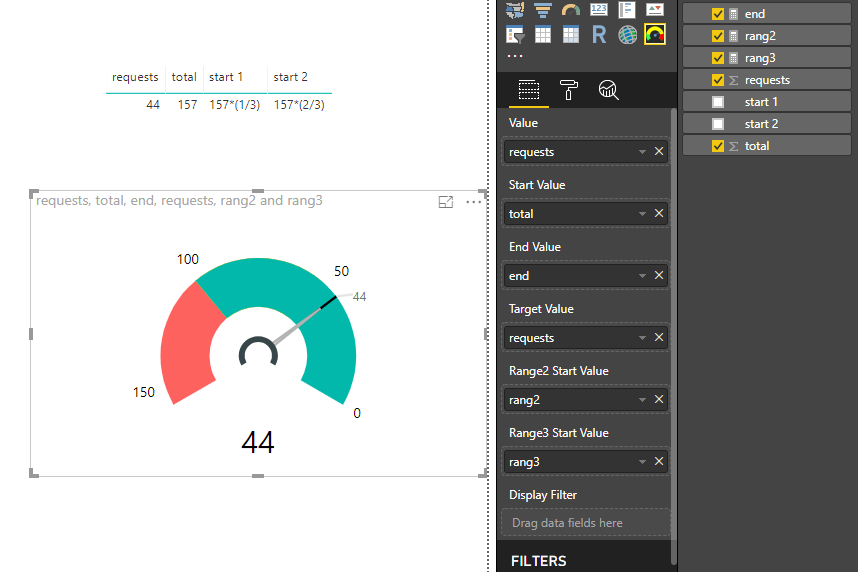
Task: Click the large 44 gauge value label
Action: pyautogui.click(x=258, y=442)
